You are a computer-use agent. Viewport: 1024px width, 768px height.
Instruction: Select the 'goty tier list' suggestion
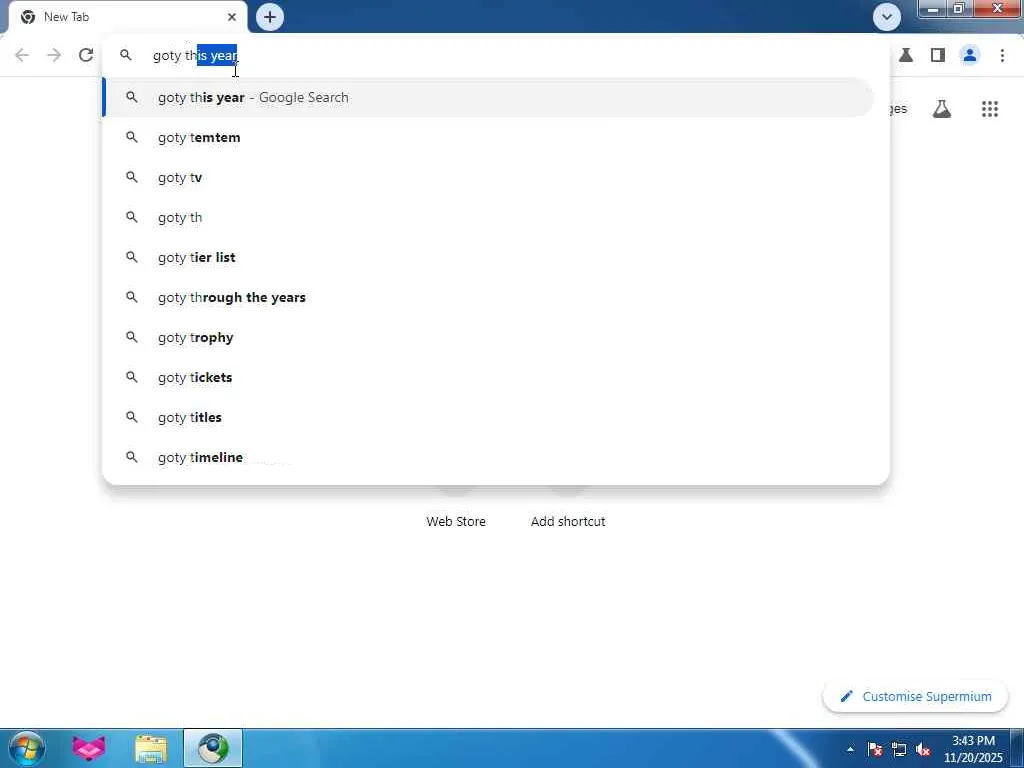tap(488, 257)
